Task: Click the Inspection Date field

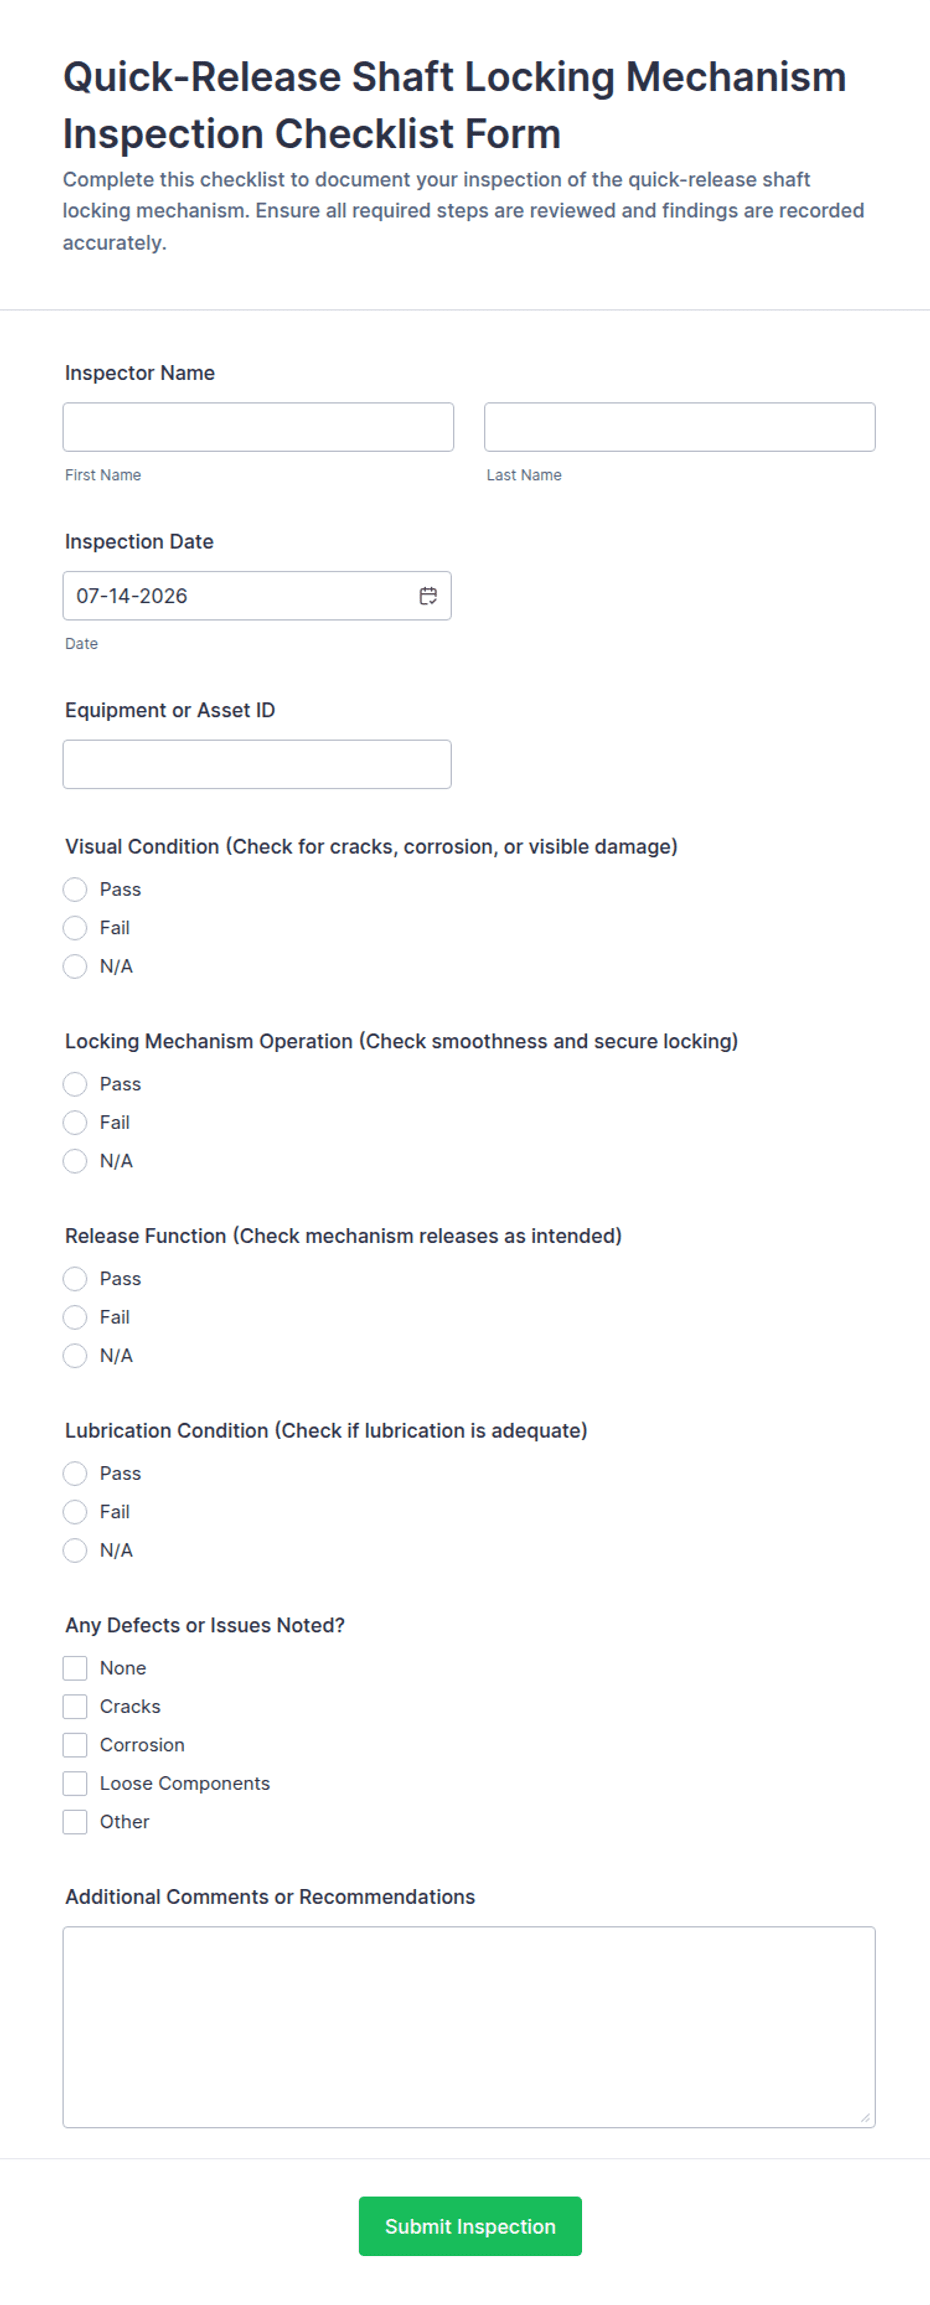Action: (x=257, y=596)
